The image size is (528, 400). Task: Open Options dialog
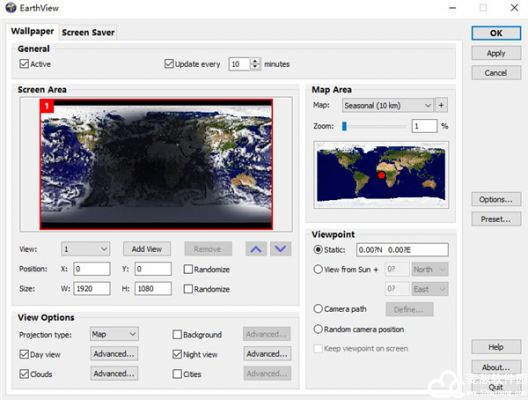496,199
